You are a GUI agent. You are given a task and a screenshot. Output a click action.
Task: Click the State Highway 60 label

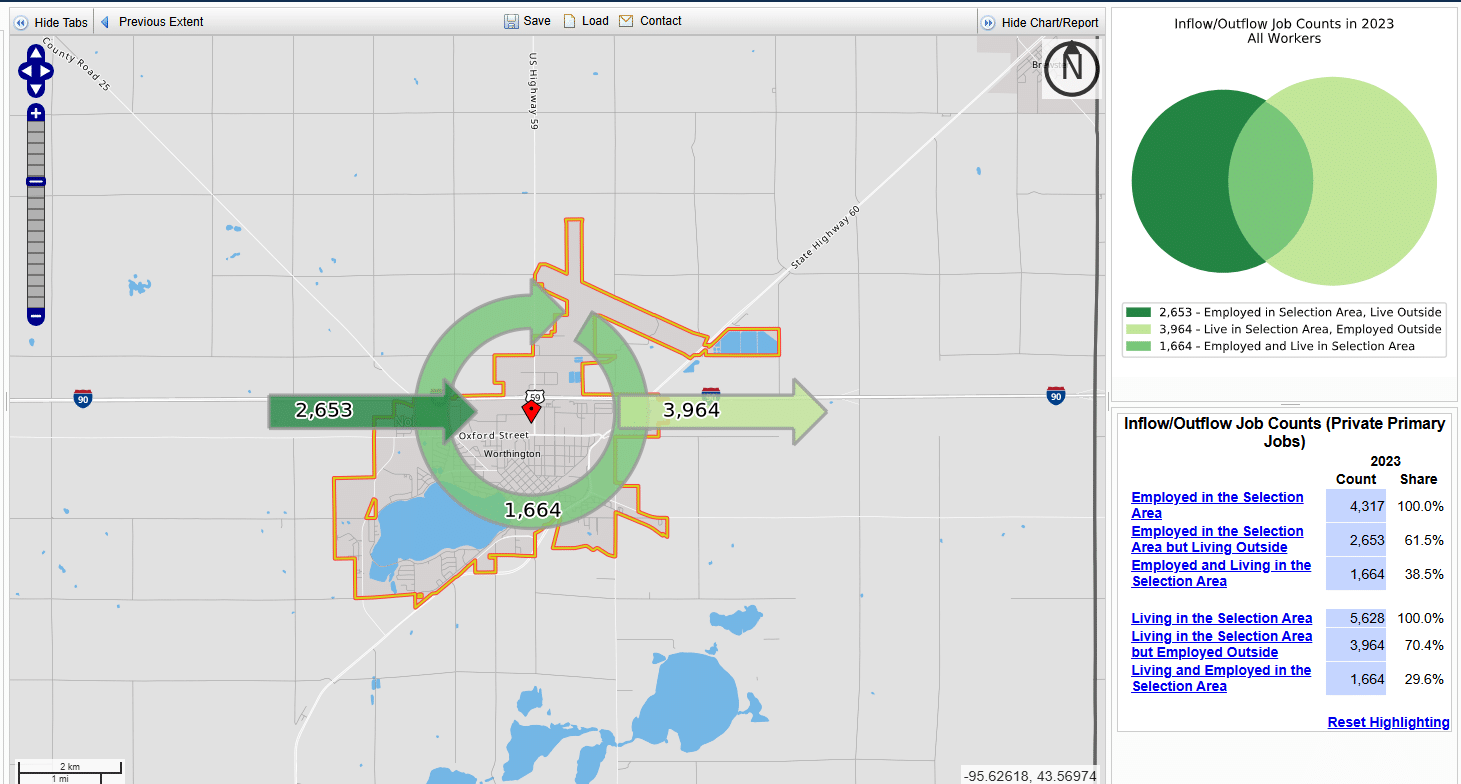click(x=826, y=238)
